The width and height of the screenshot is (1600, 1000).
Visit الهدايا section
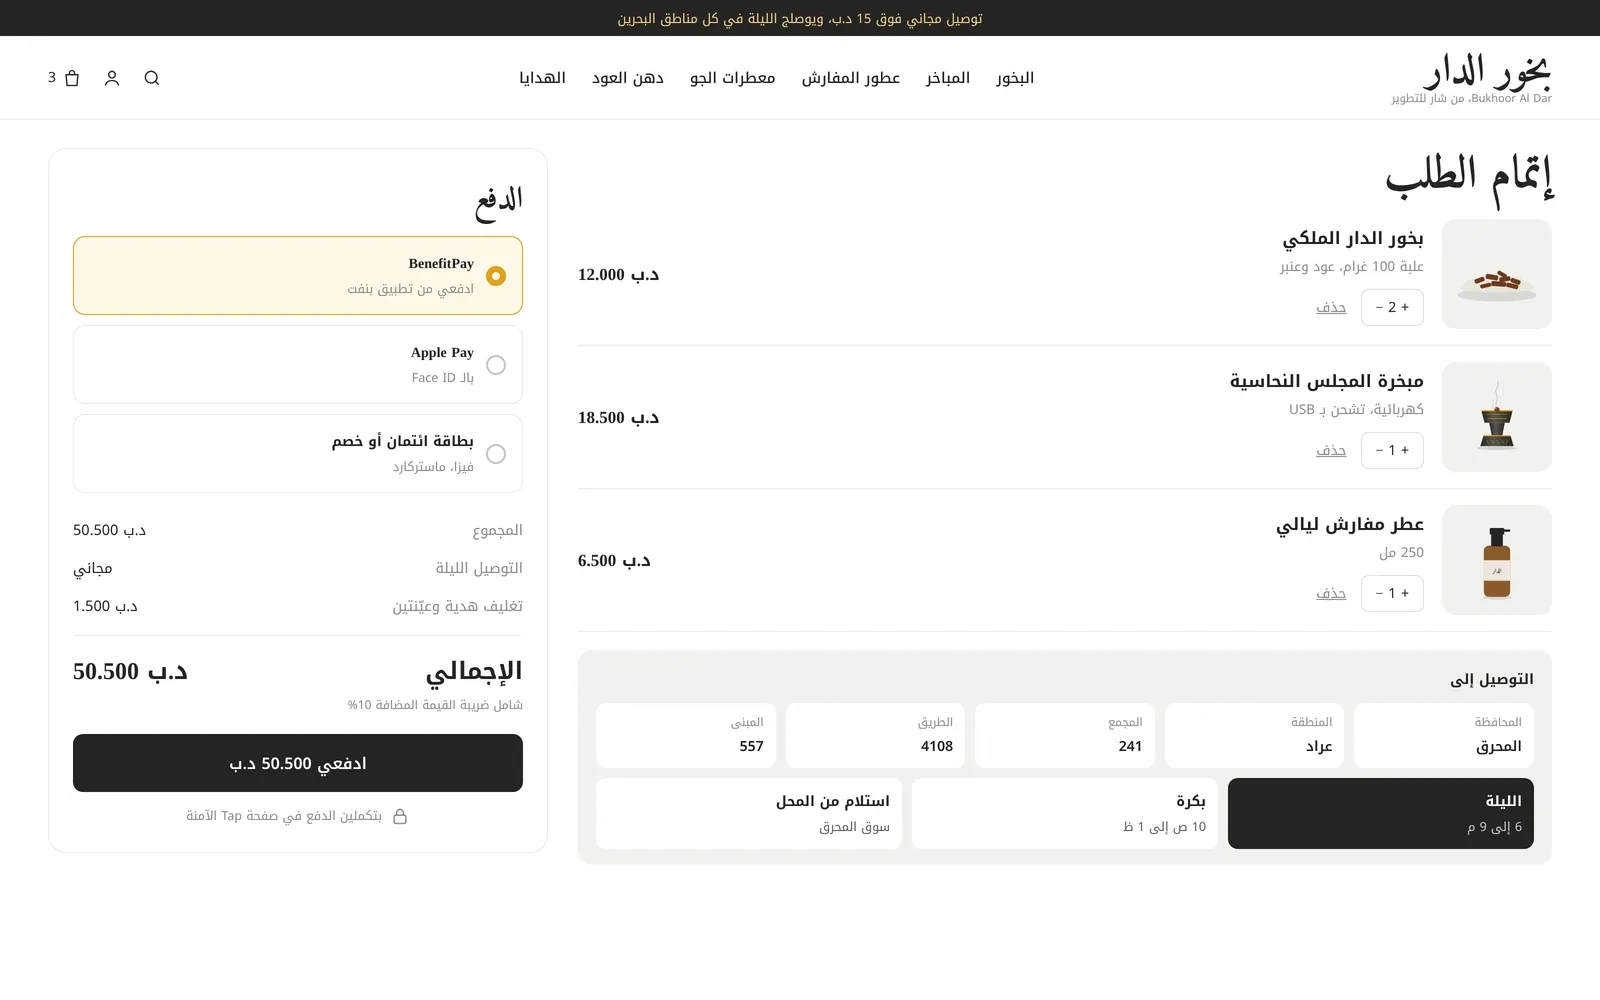[543, 78]
